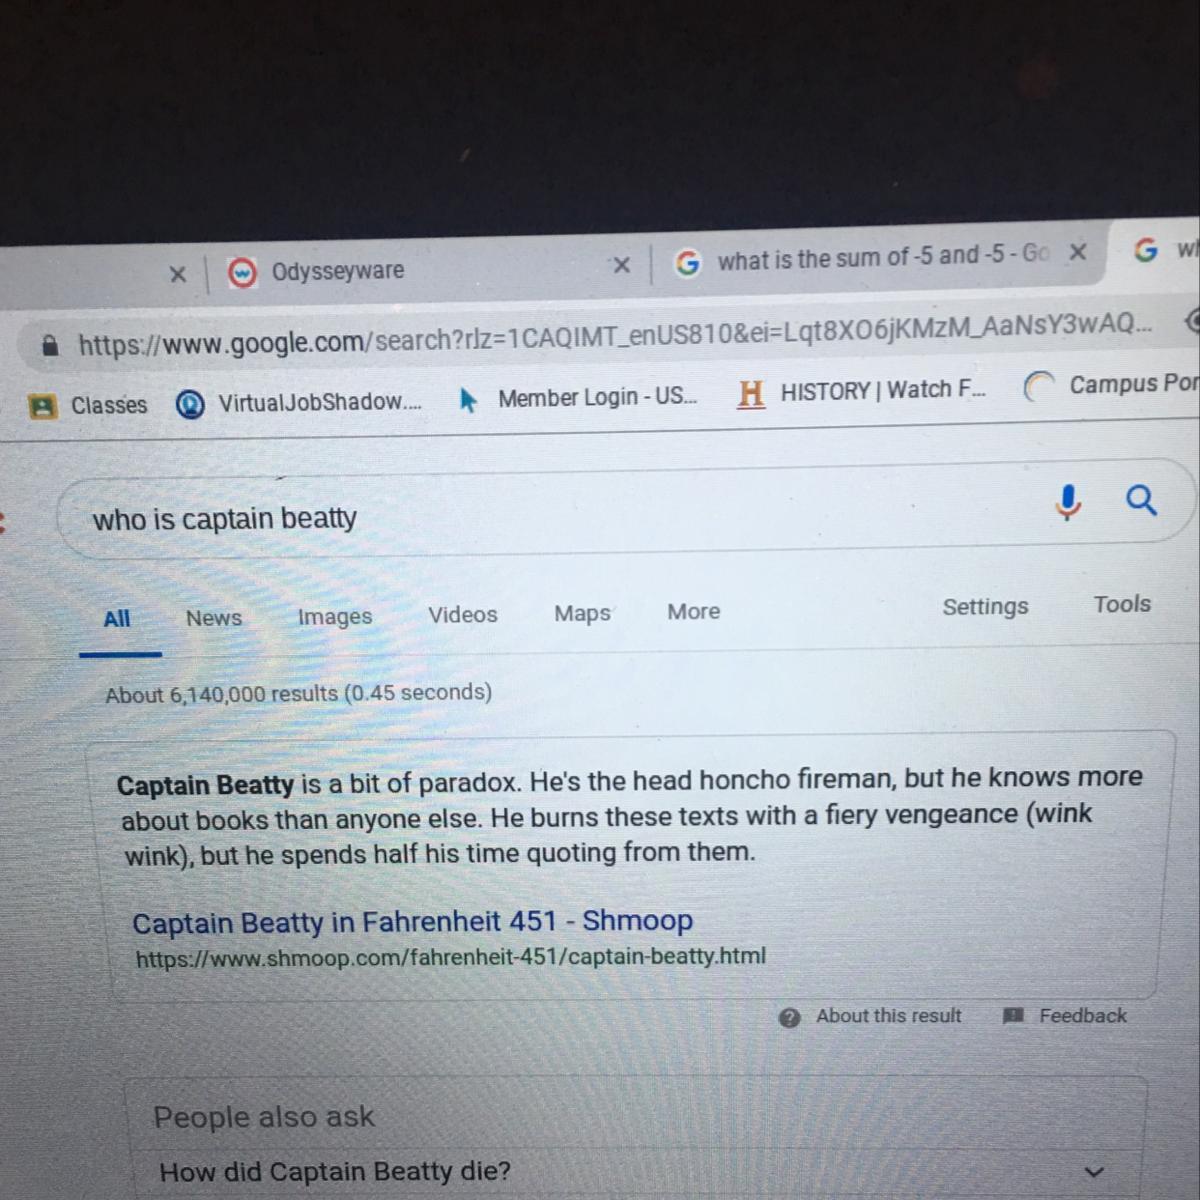This screenshot has width=1200, height=1200.
Task: Close the 'sum of -5 and -5' tab
Action: pyautogui.click(x=1077, y=252)
